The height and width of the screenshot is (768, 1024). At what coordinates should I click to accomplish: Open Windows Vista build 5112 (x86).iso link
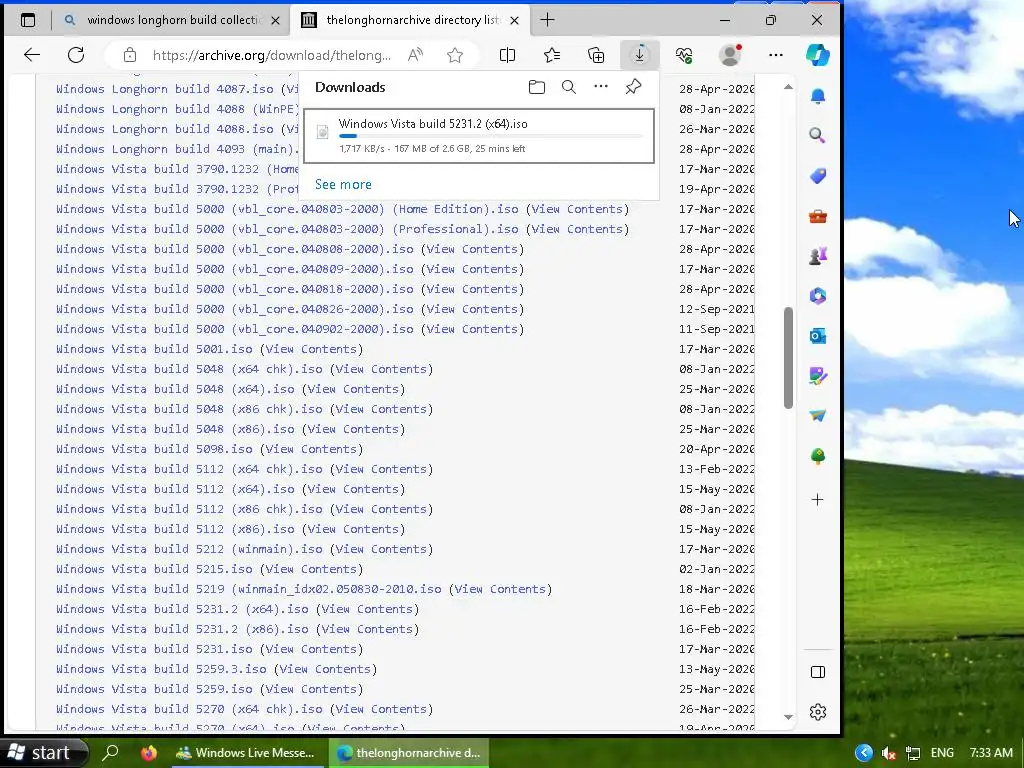(x=175, y=529)
